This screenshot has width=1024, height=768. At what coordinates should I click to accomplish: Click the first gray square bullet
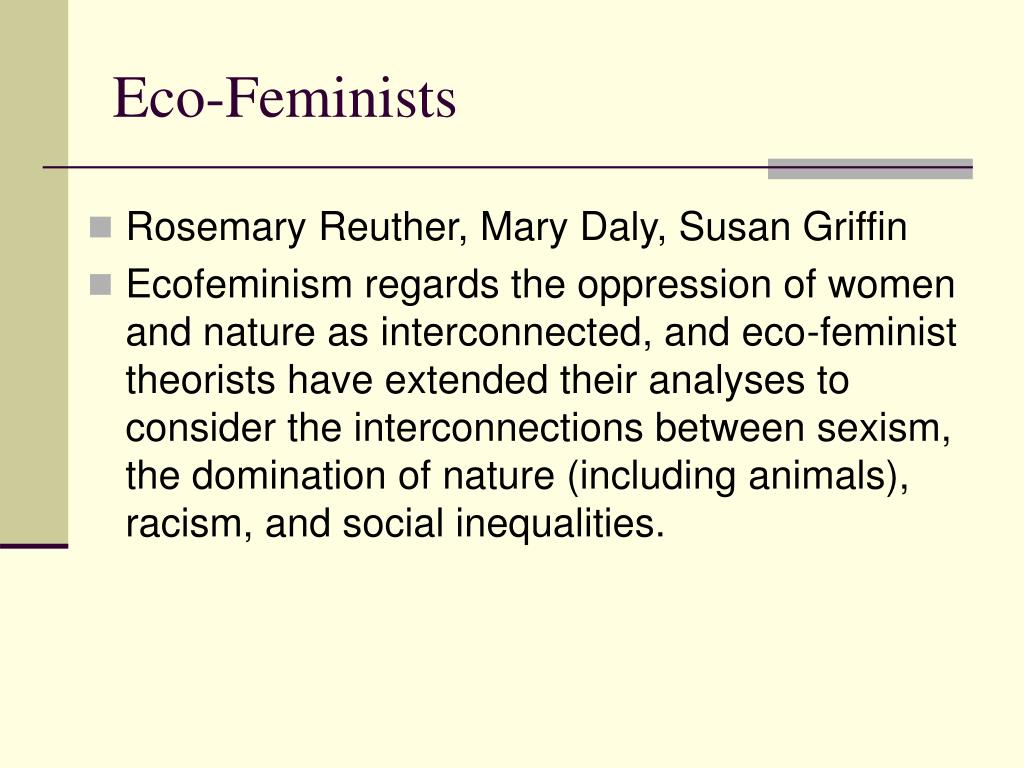pos(100,227)
